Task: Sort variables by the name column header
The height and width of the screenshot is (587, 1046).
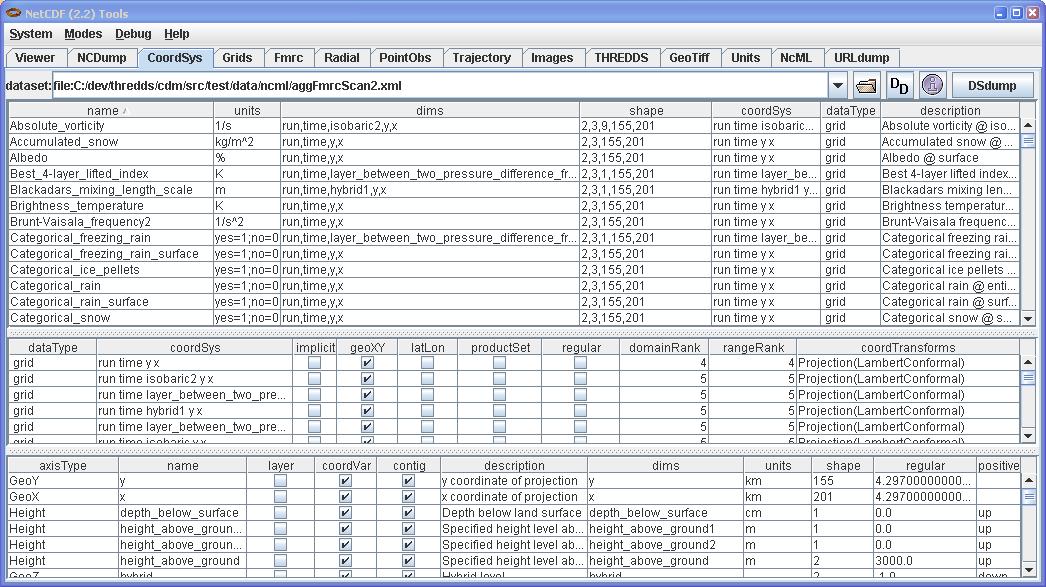Action: pyautogui.click(x=110, y=110)
